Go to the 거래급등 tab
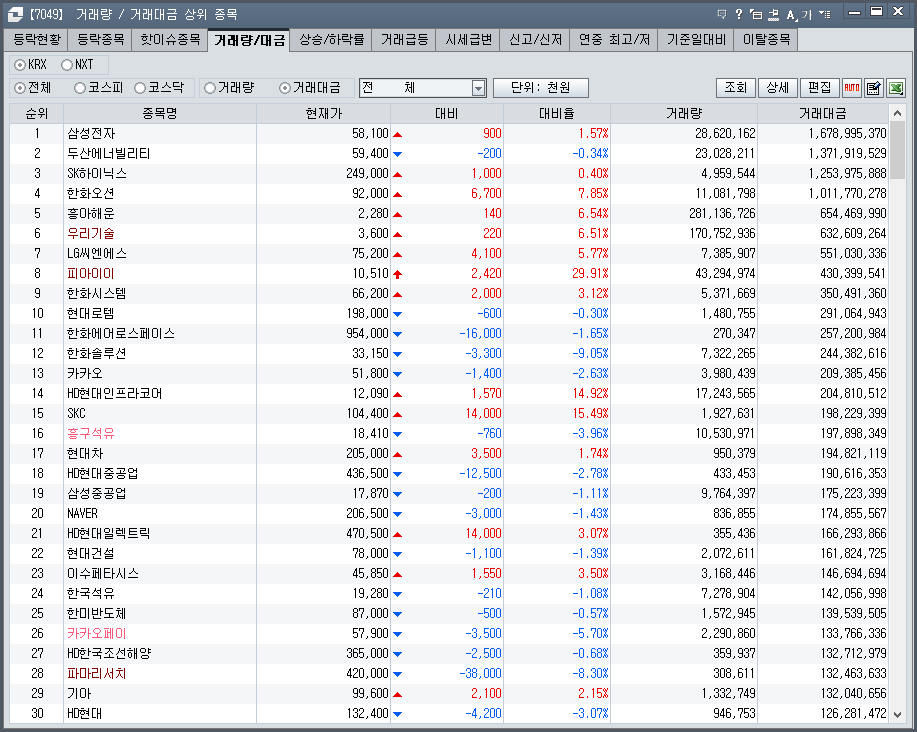 pyautogui.click(x=405, y=40)
